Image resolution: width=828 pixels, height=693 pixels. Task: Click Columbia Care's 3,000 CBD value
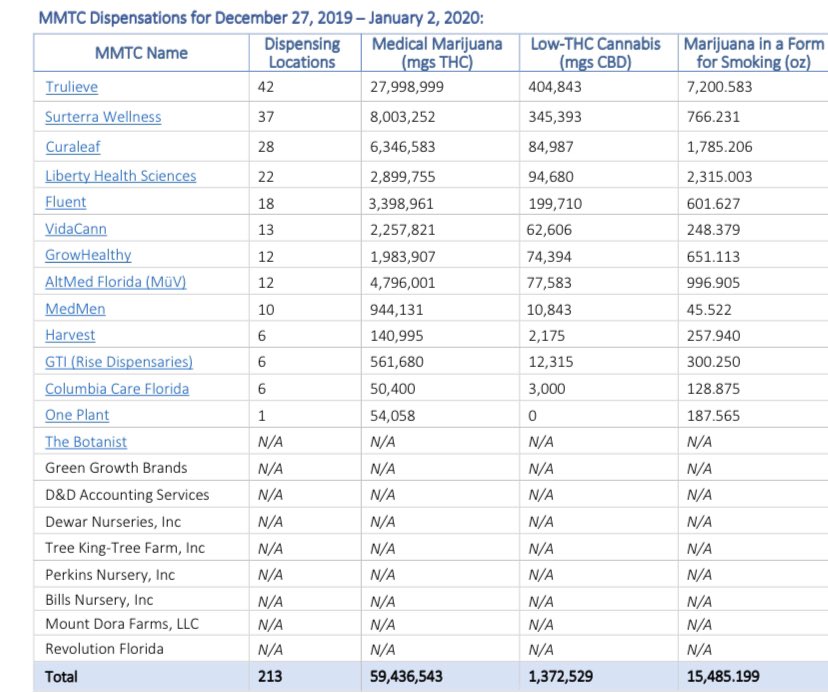(x=547, y=389)
